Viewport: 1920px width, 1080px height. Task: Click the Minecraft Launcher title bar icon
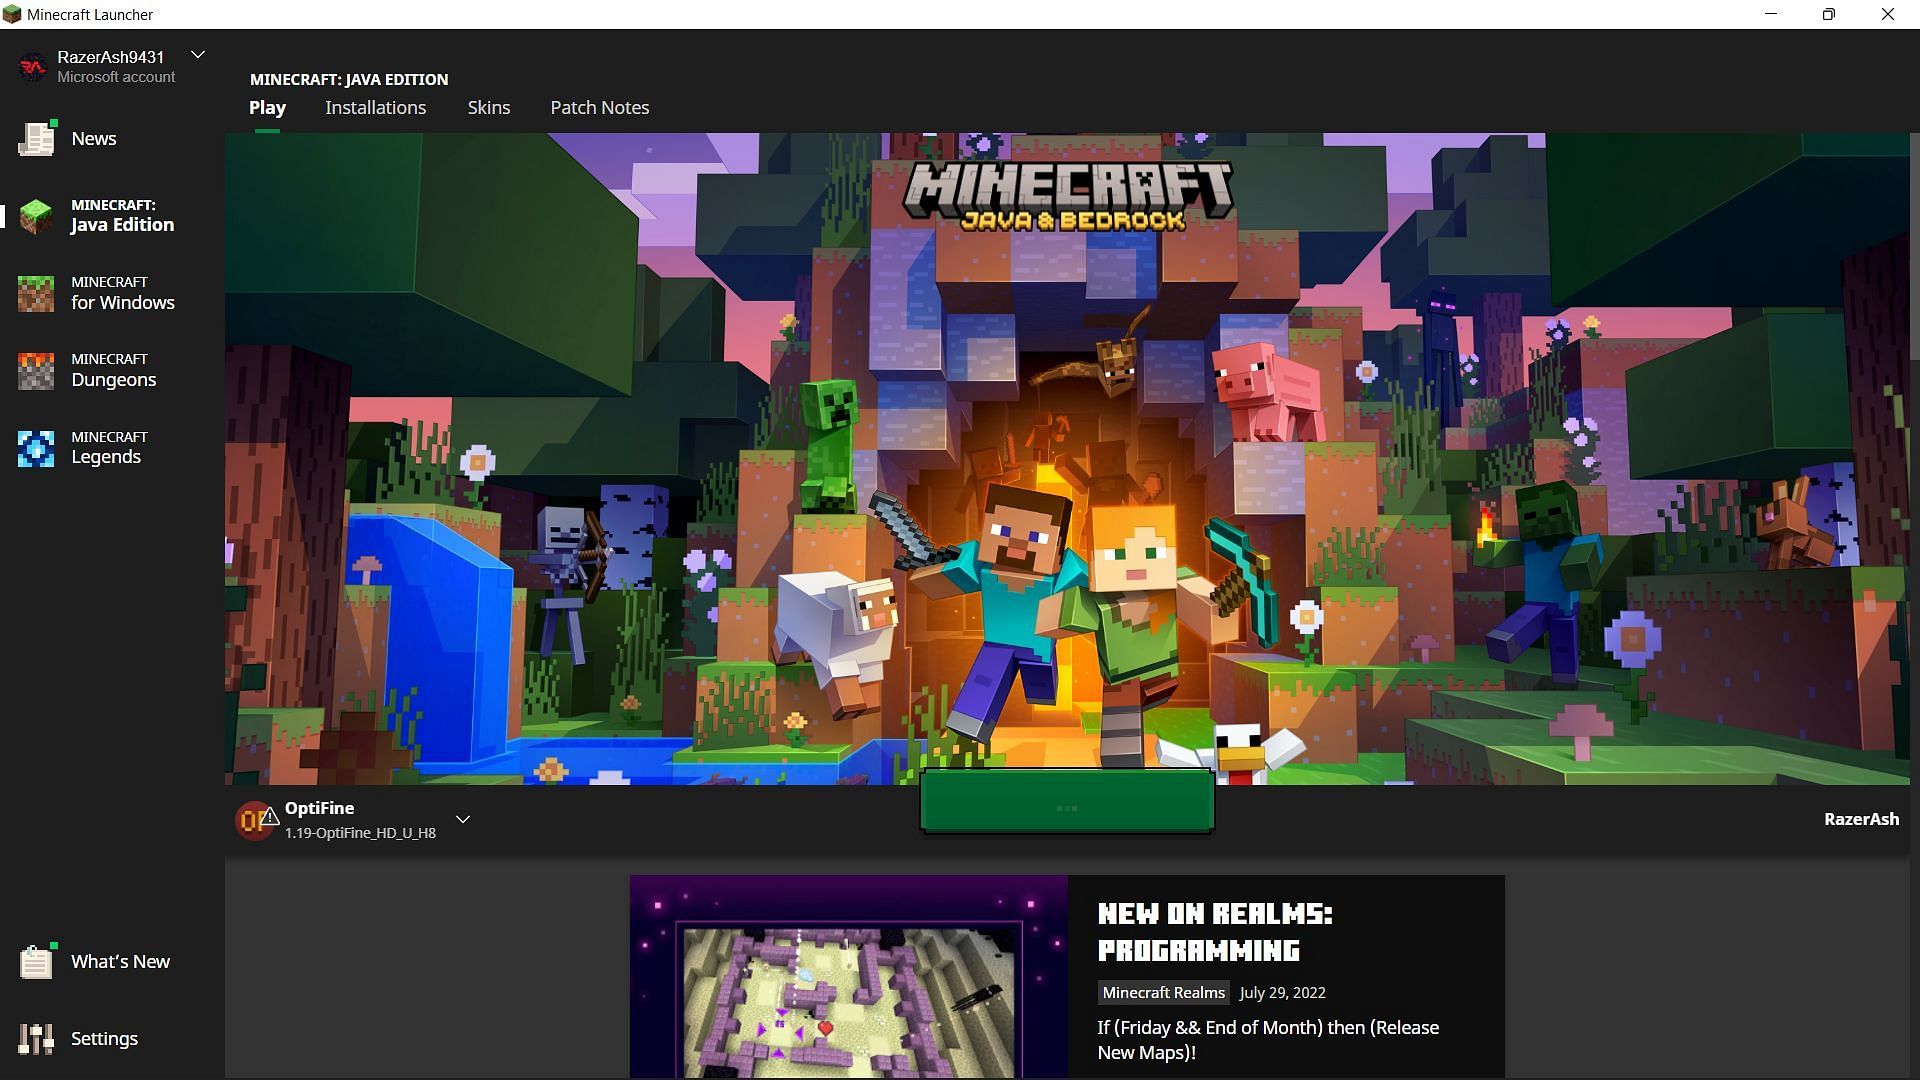12,14
